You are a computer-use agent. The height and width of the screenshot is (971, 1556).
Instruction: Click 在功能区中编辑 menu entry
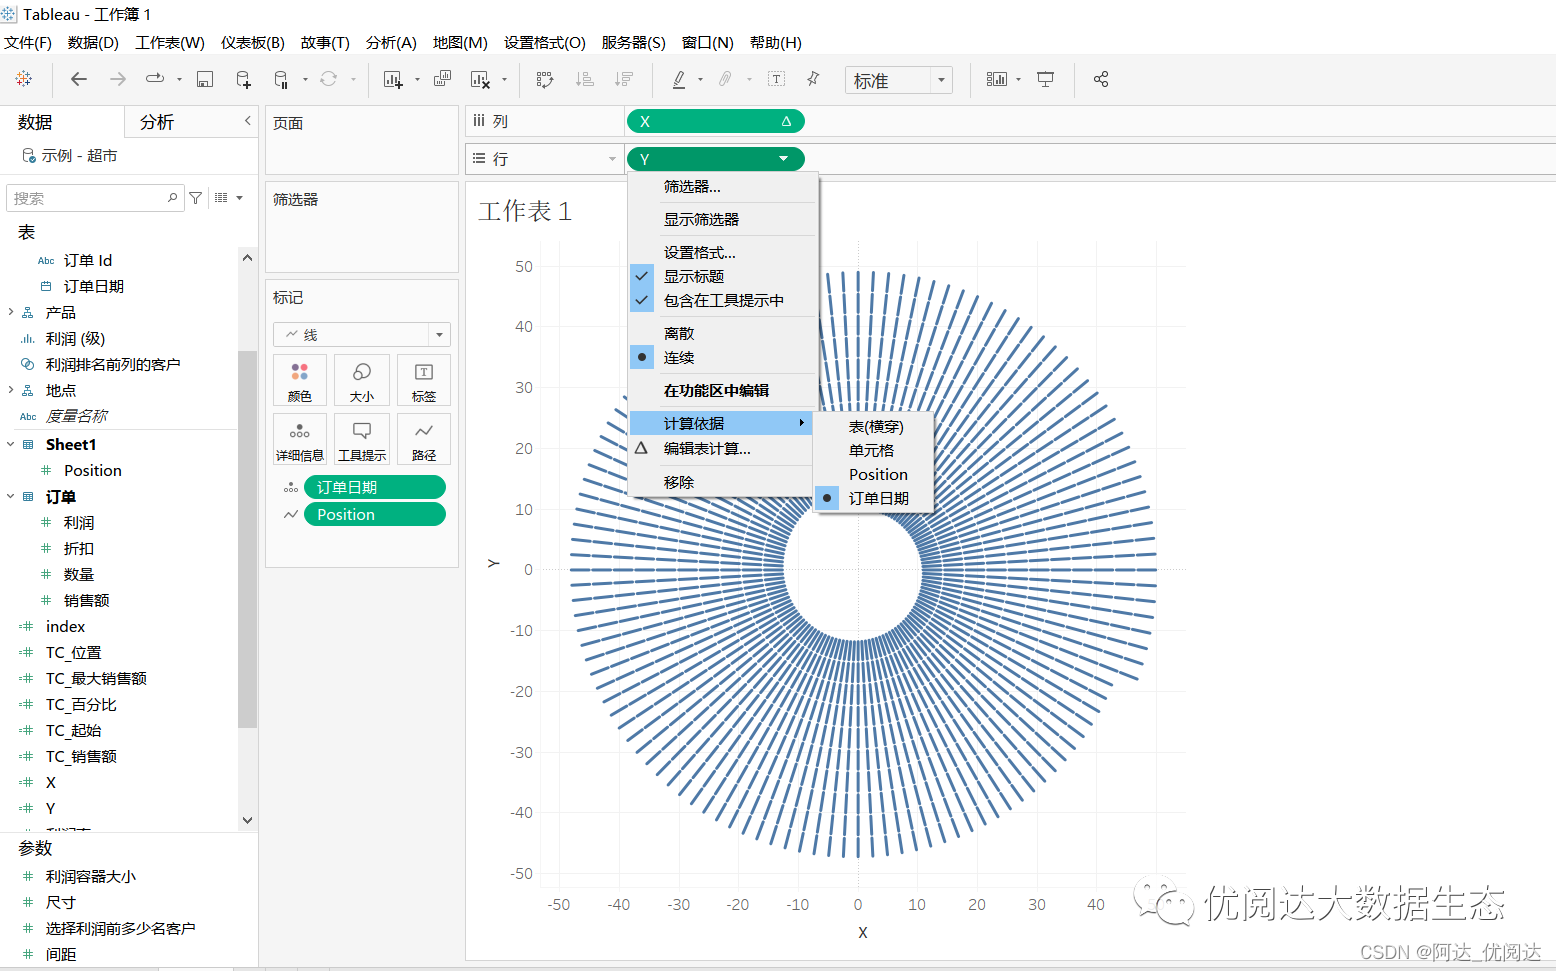tap(723, 390)
